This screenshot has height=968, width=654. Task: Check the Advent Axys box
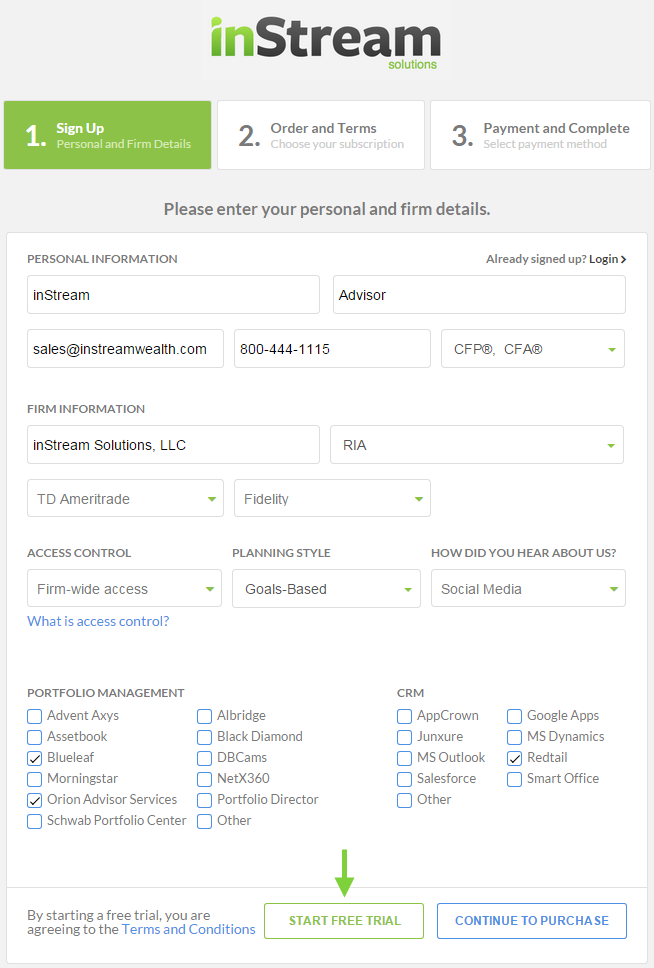(x=35, y=716)
